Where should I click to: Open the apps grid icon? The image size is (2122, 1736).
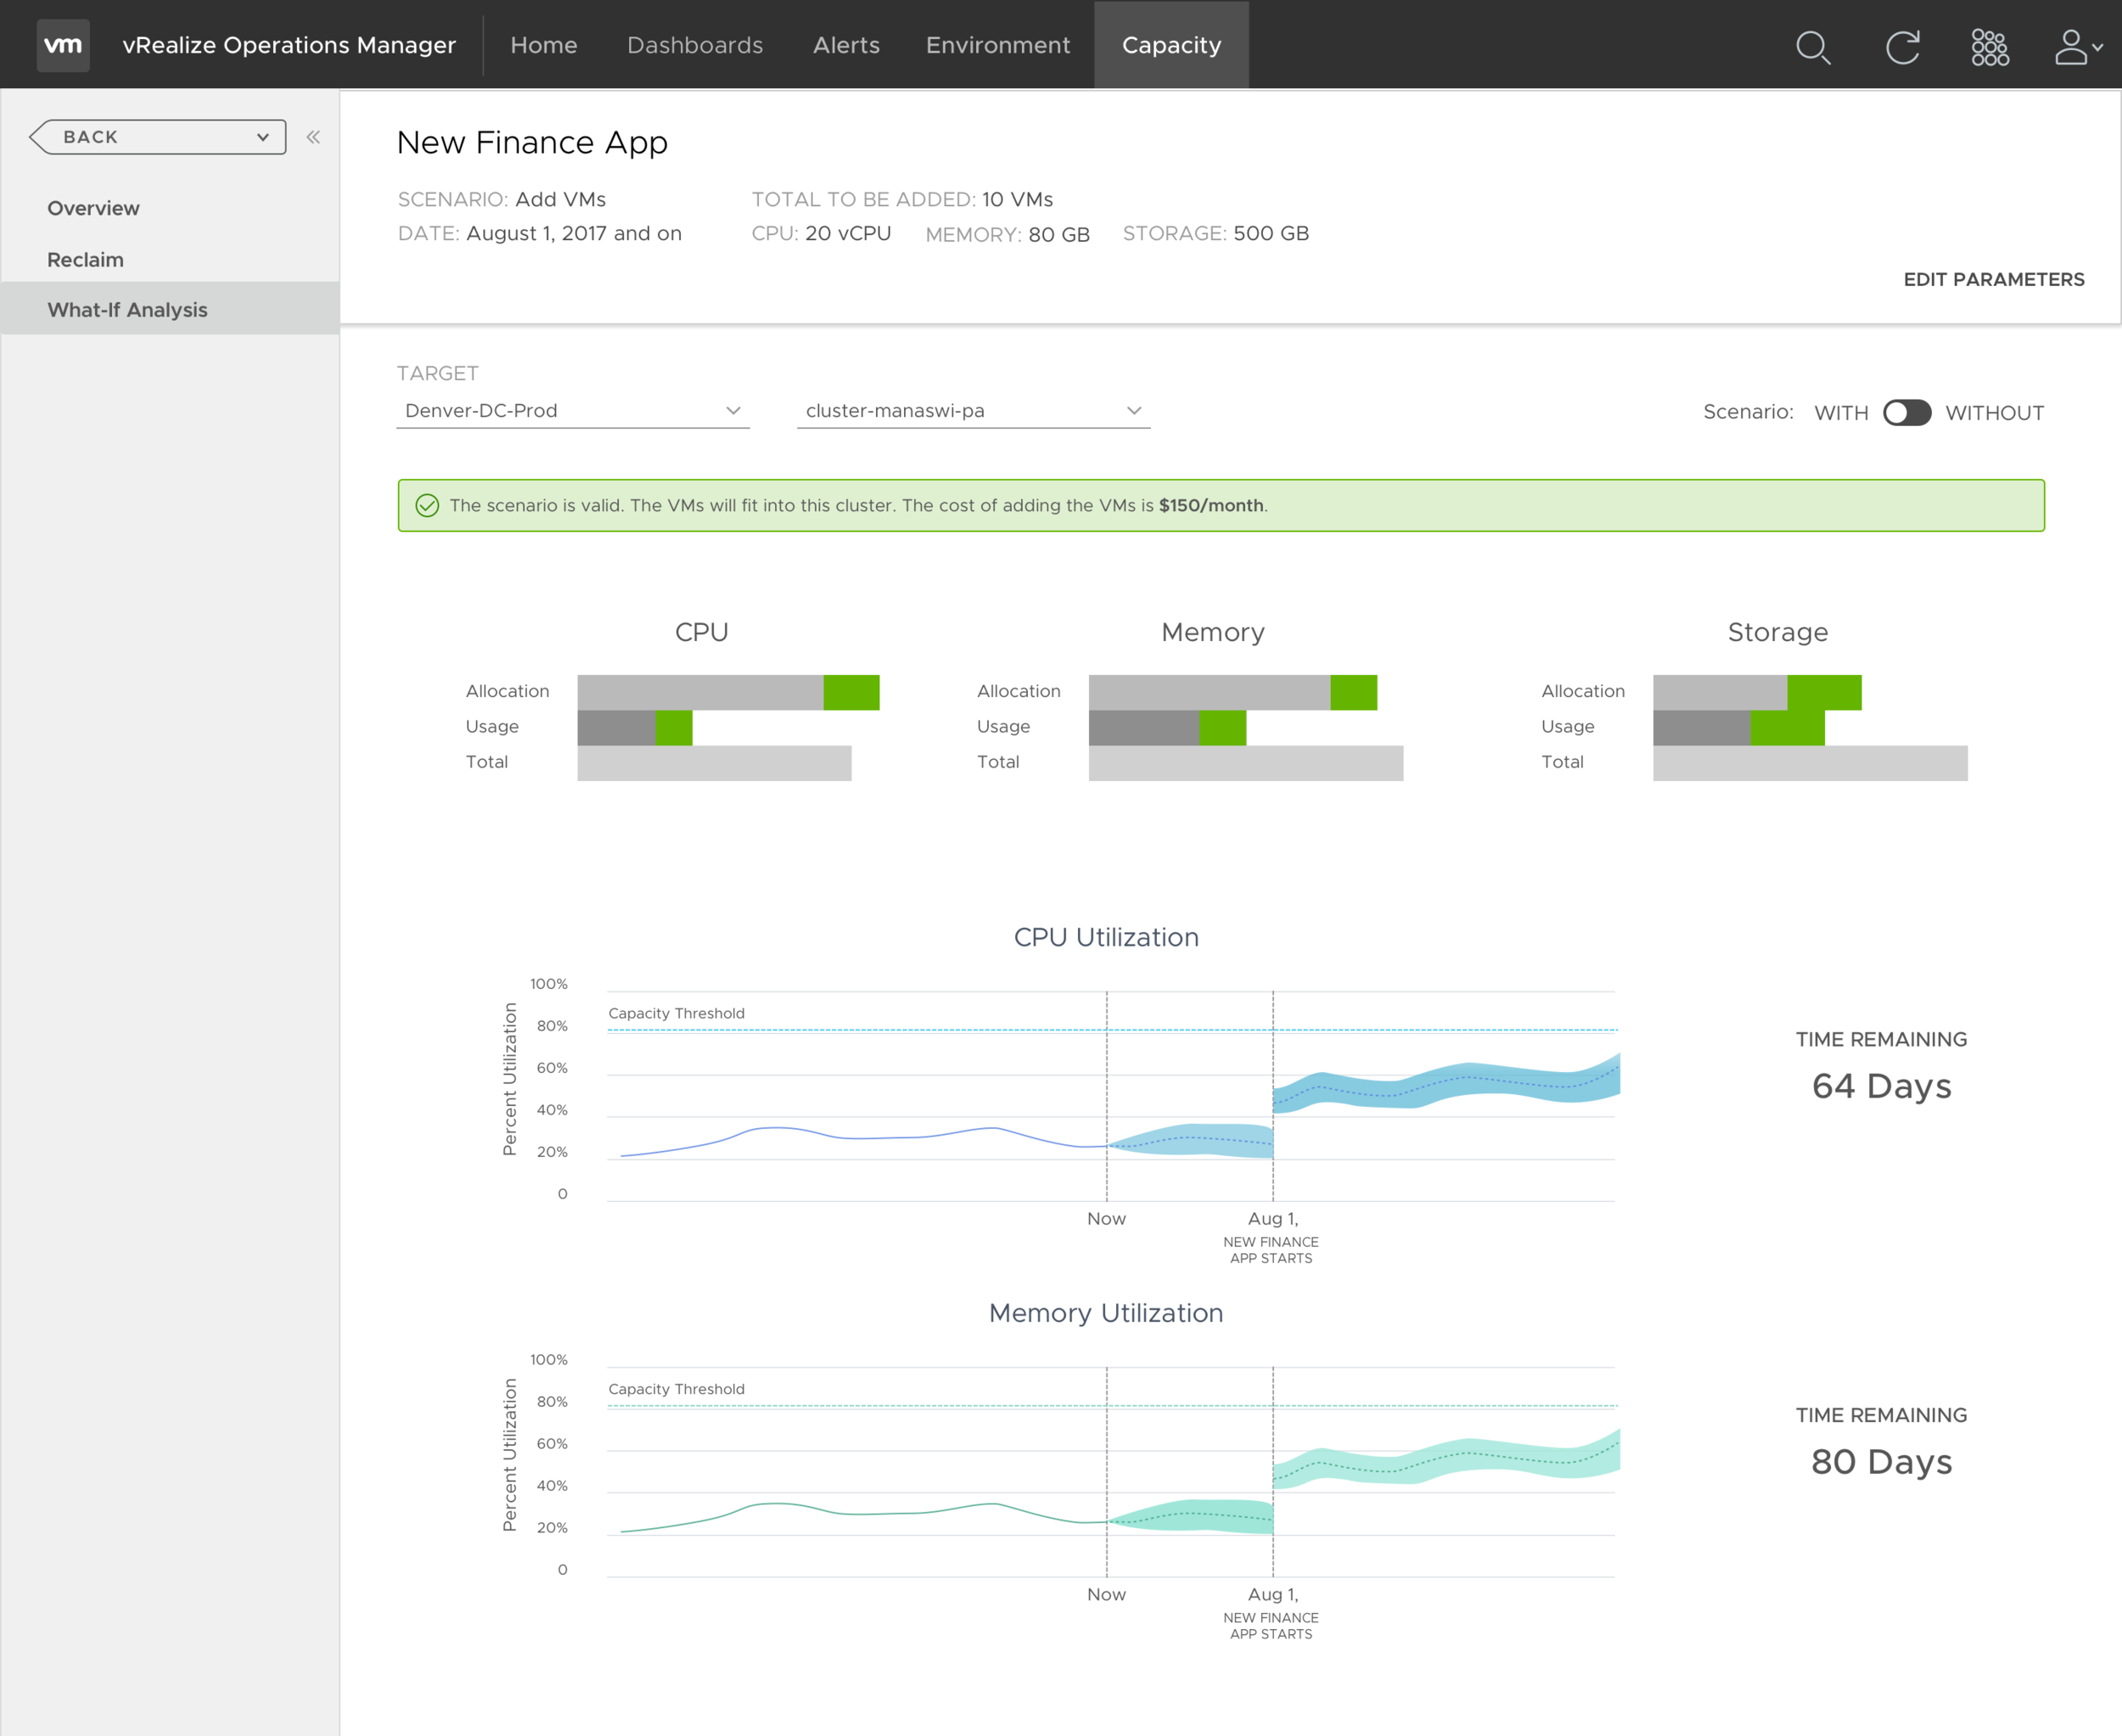coord(1989,47)
